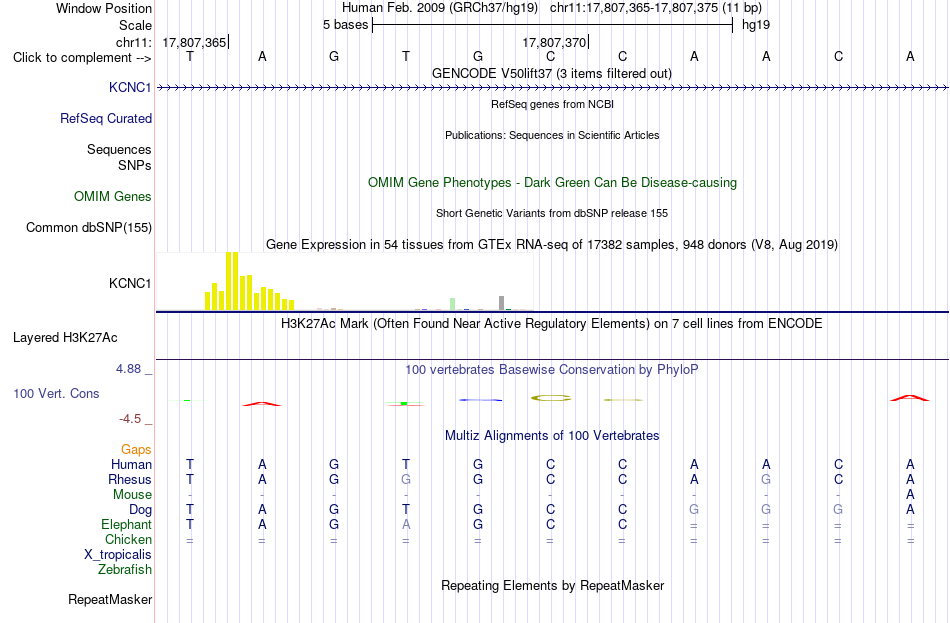The image size is (950, 623).
Task: Click the red conservation peak under second base
Action: pyautogui.click(x=262, y=404)
